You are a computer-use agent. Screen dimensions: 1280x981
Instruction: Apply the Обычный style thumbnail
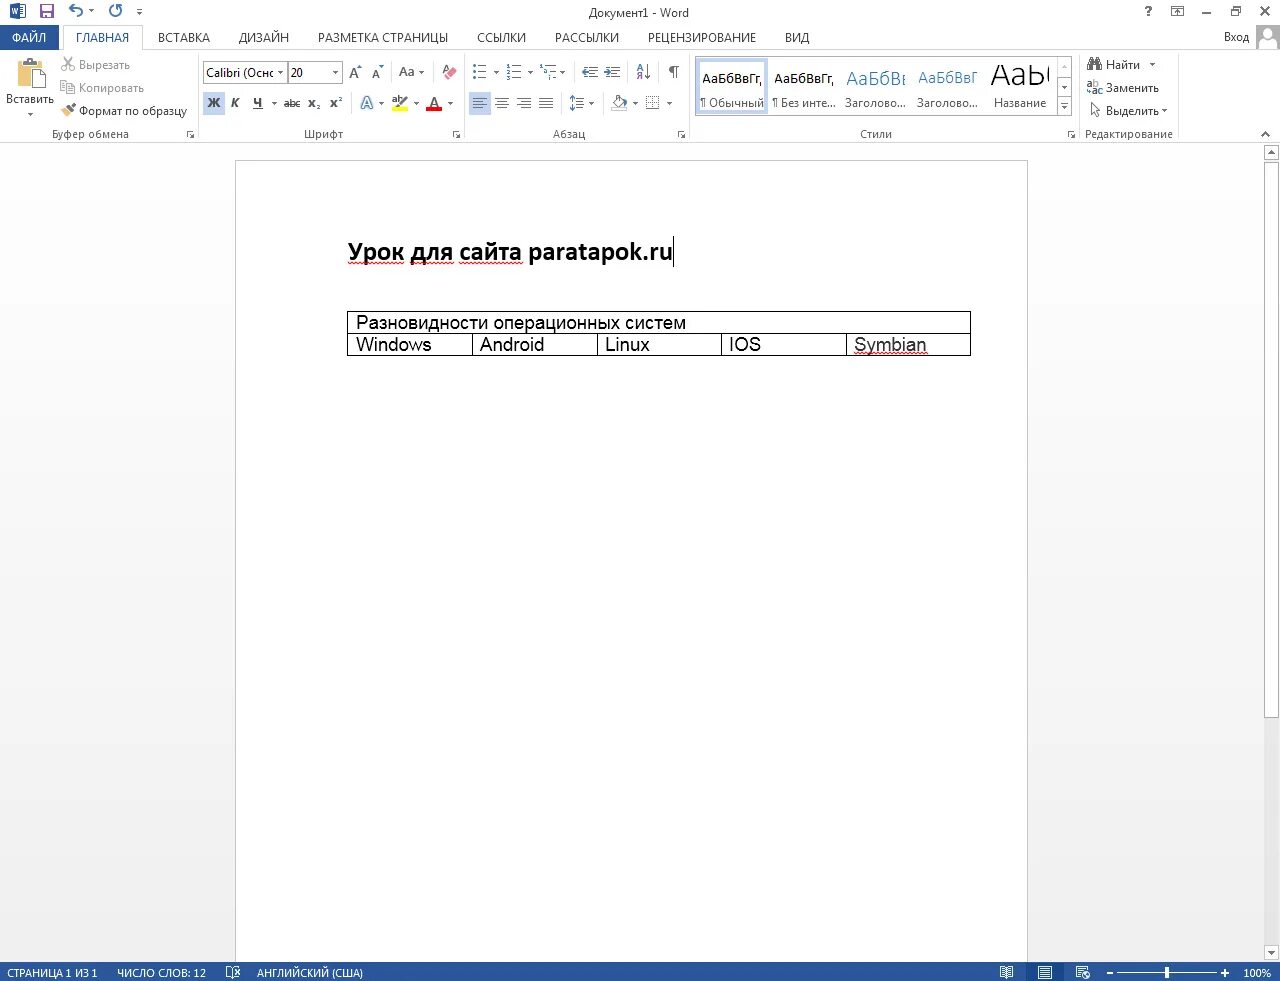tap(732, 86)
